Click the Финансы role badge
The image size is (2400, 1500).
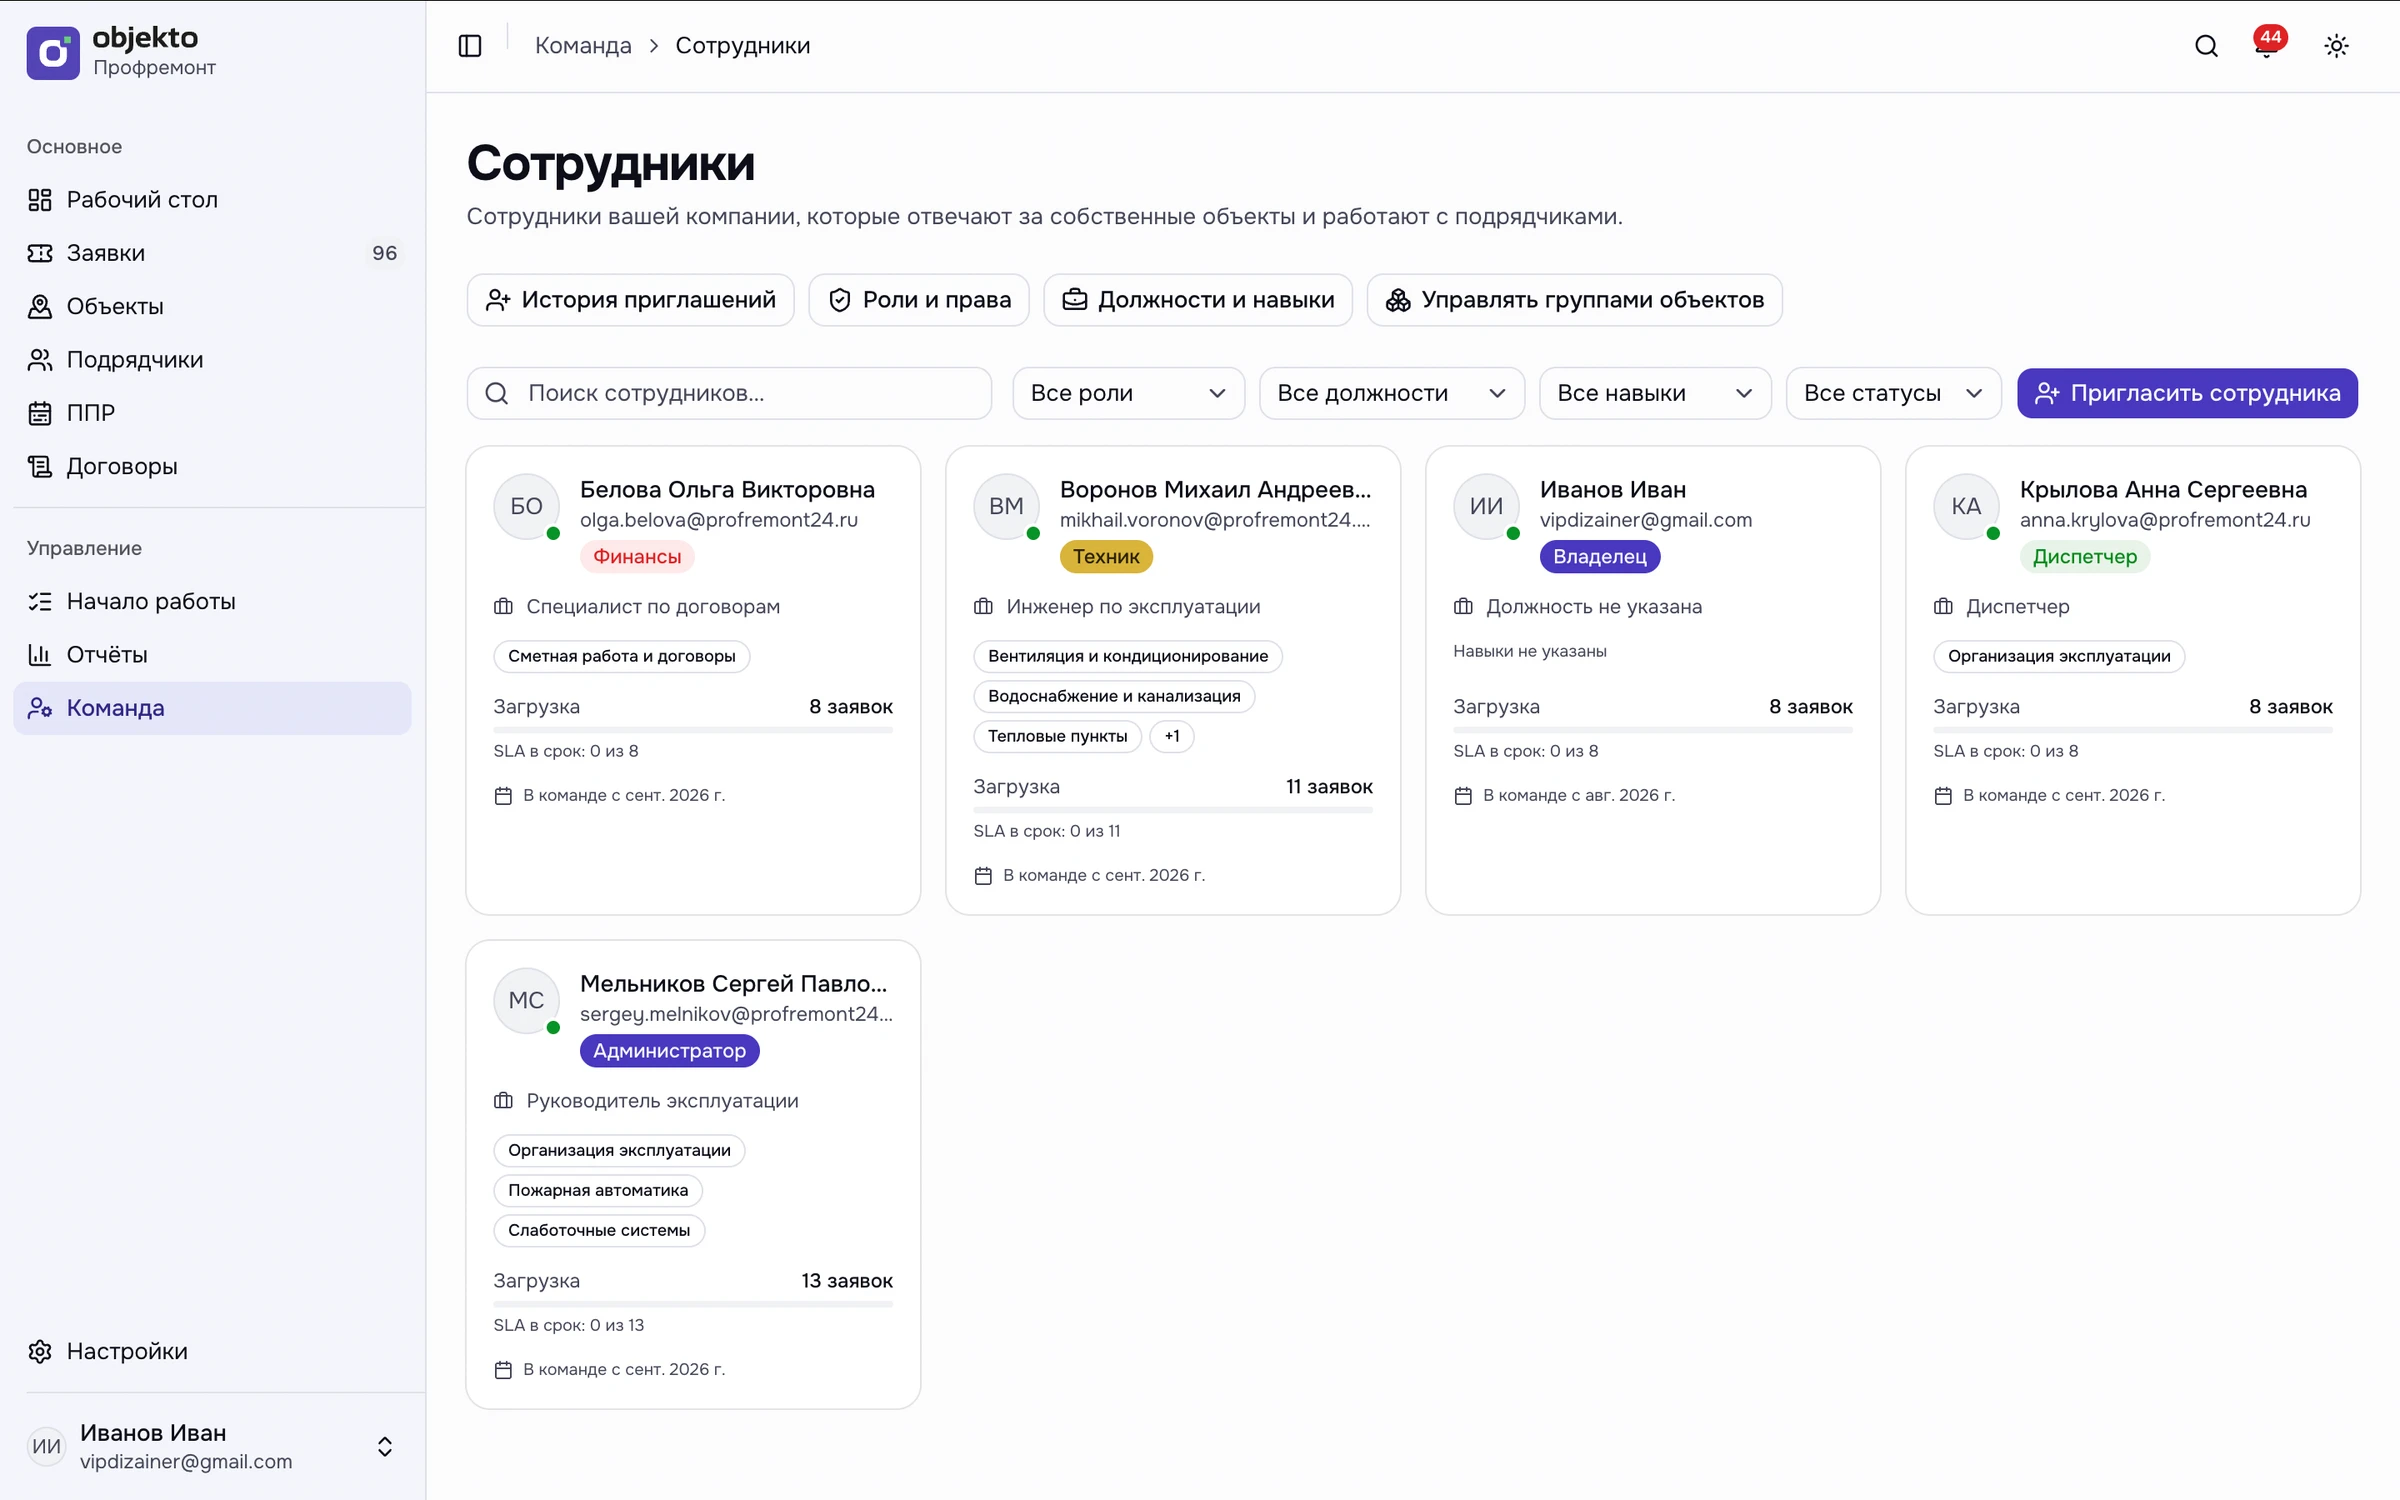637,557
